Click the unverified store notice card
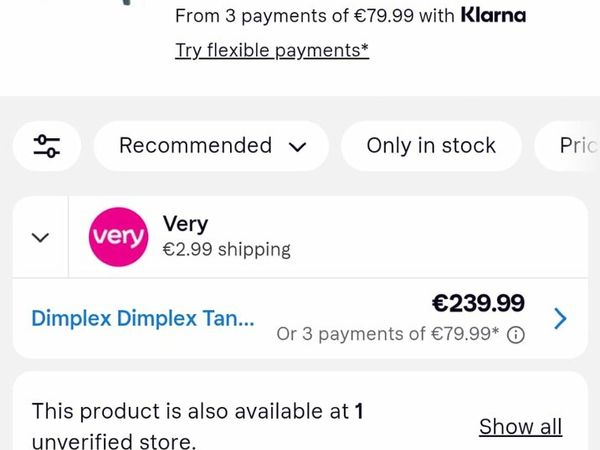 pos(300,411)
